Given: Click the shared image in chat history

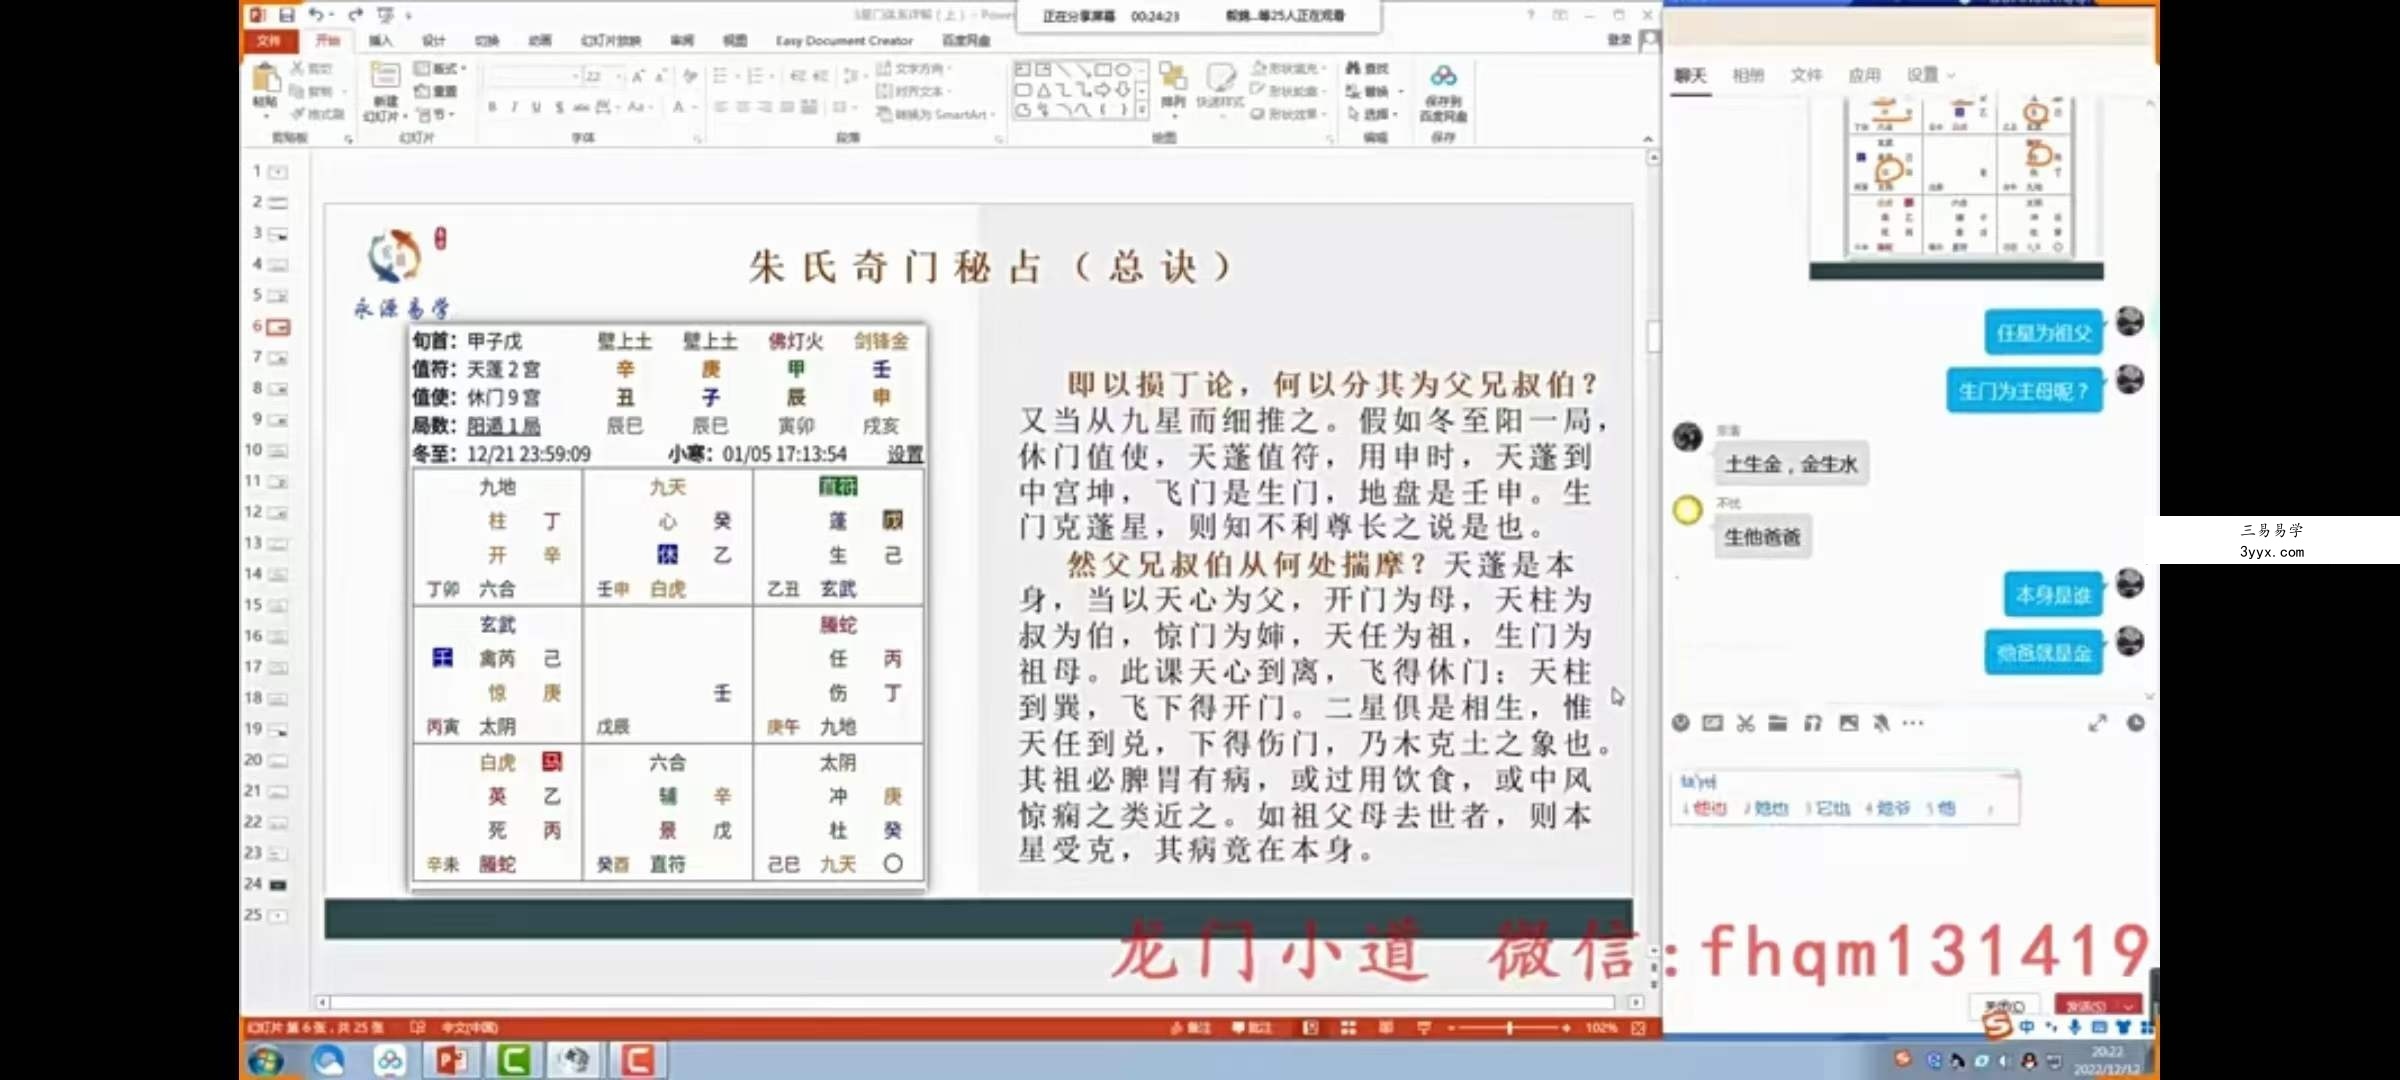Looking at the screenshot, I should [x=1957, y=188].
